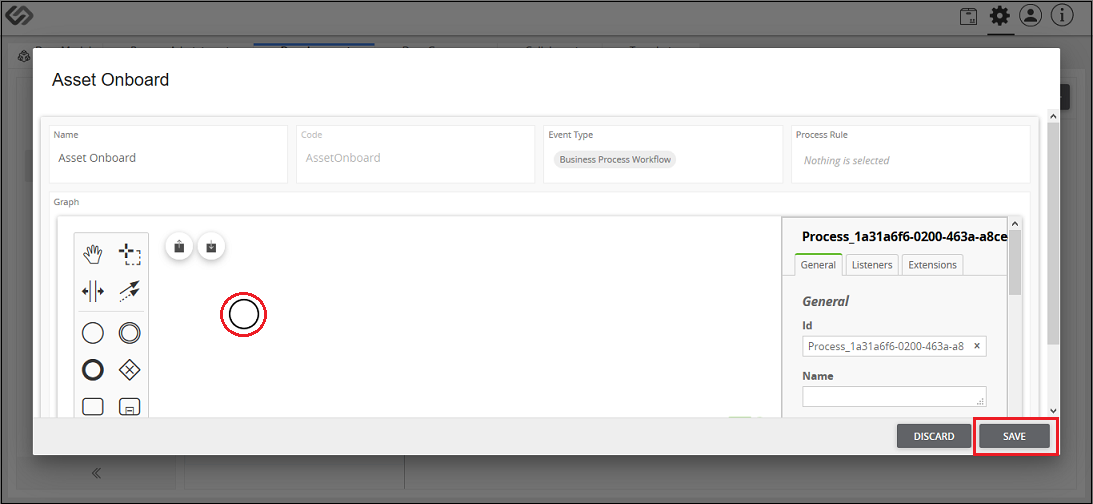The height and width of the screenshot is (504, 1093).
Task: Click the SAVE button
Action: pyautogui.click(x=1014, y=436)
